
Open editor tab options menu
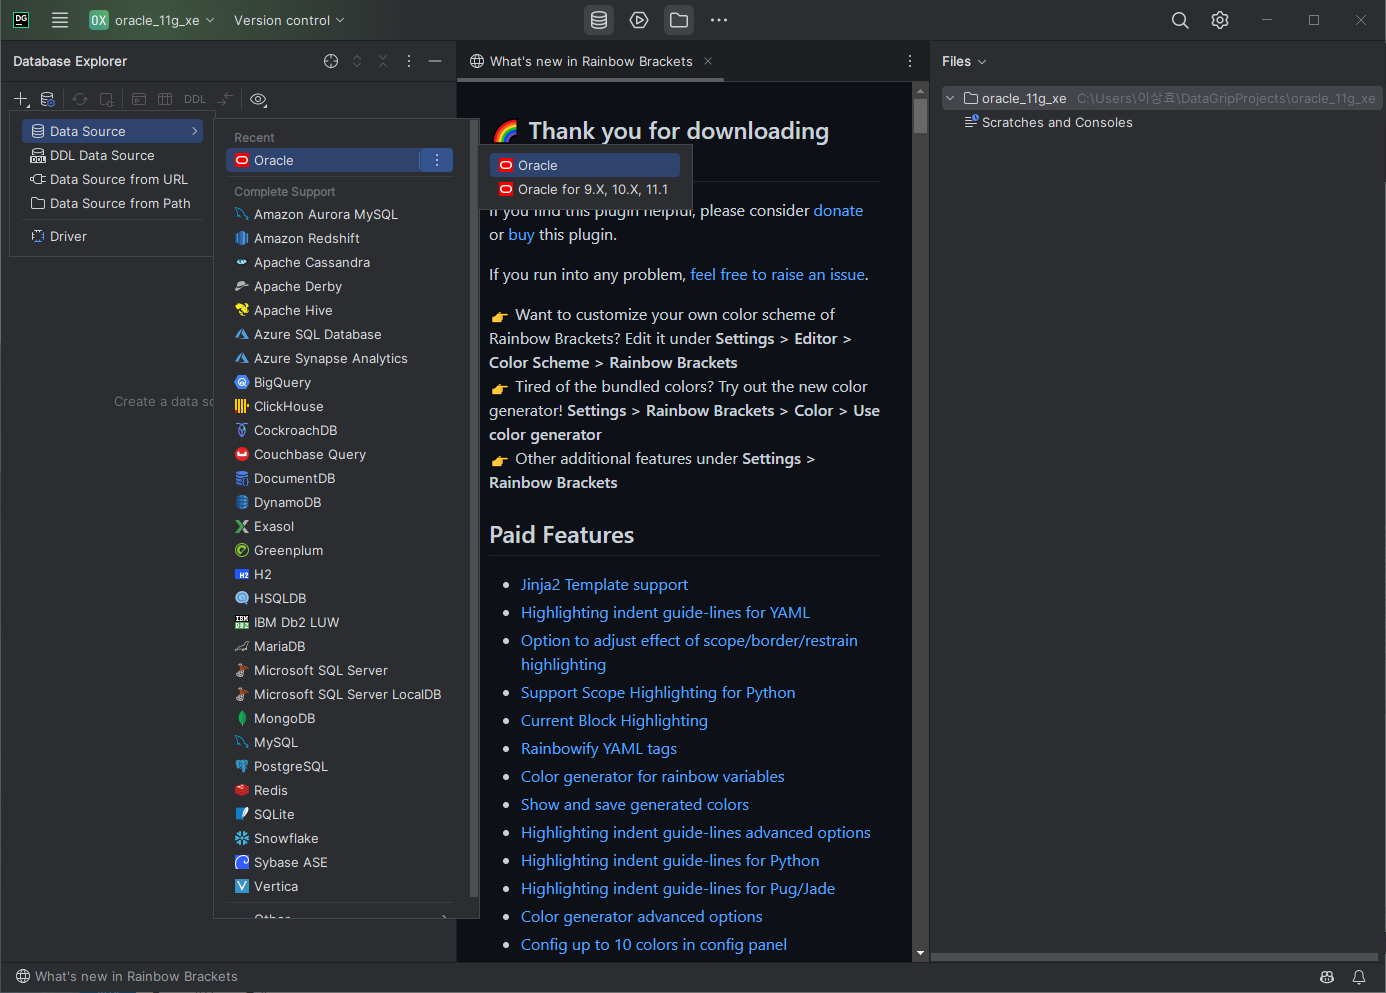pos(909,61)
